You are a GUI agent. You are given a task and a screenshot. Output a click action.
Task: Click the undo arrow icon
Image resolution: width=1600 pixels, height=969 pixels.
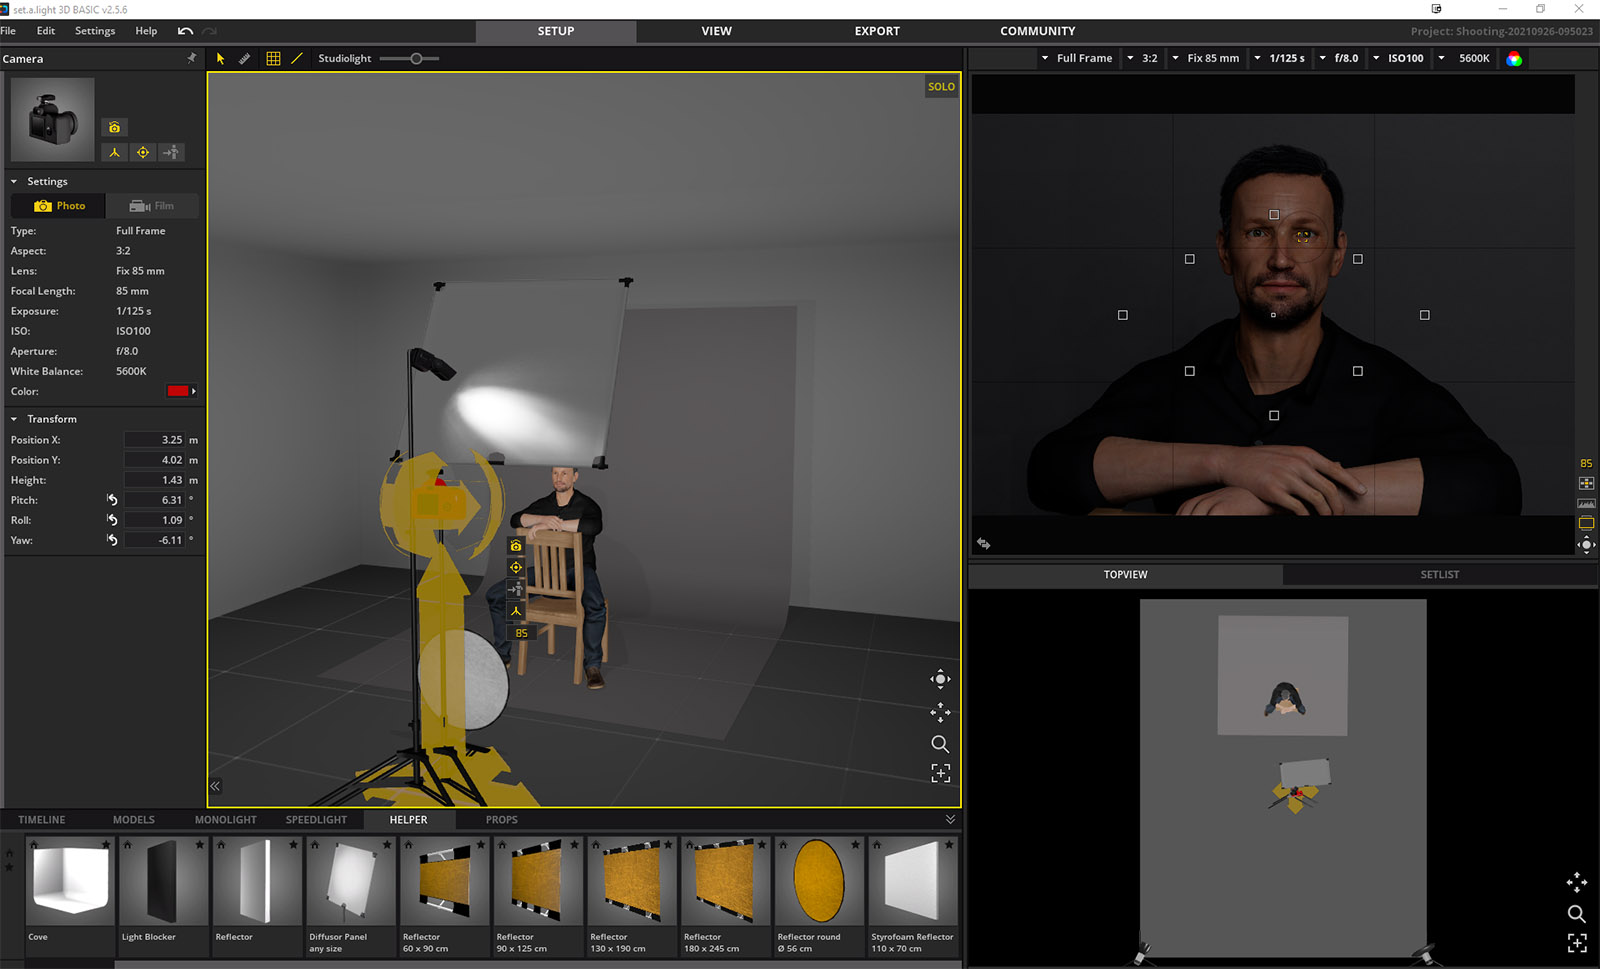tap(185, 31)
